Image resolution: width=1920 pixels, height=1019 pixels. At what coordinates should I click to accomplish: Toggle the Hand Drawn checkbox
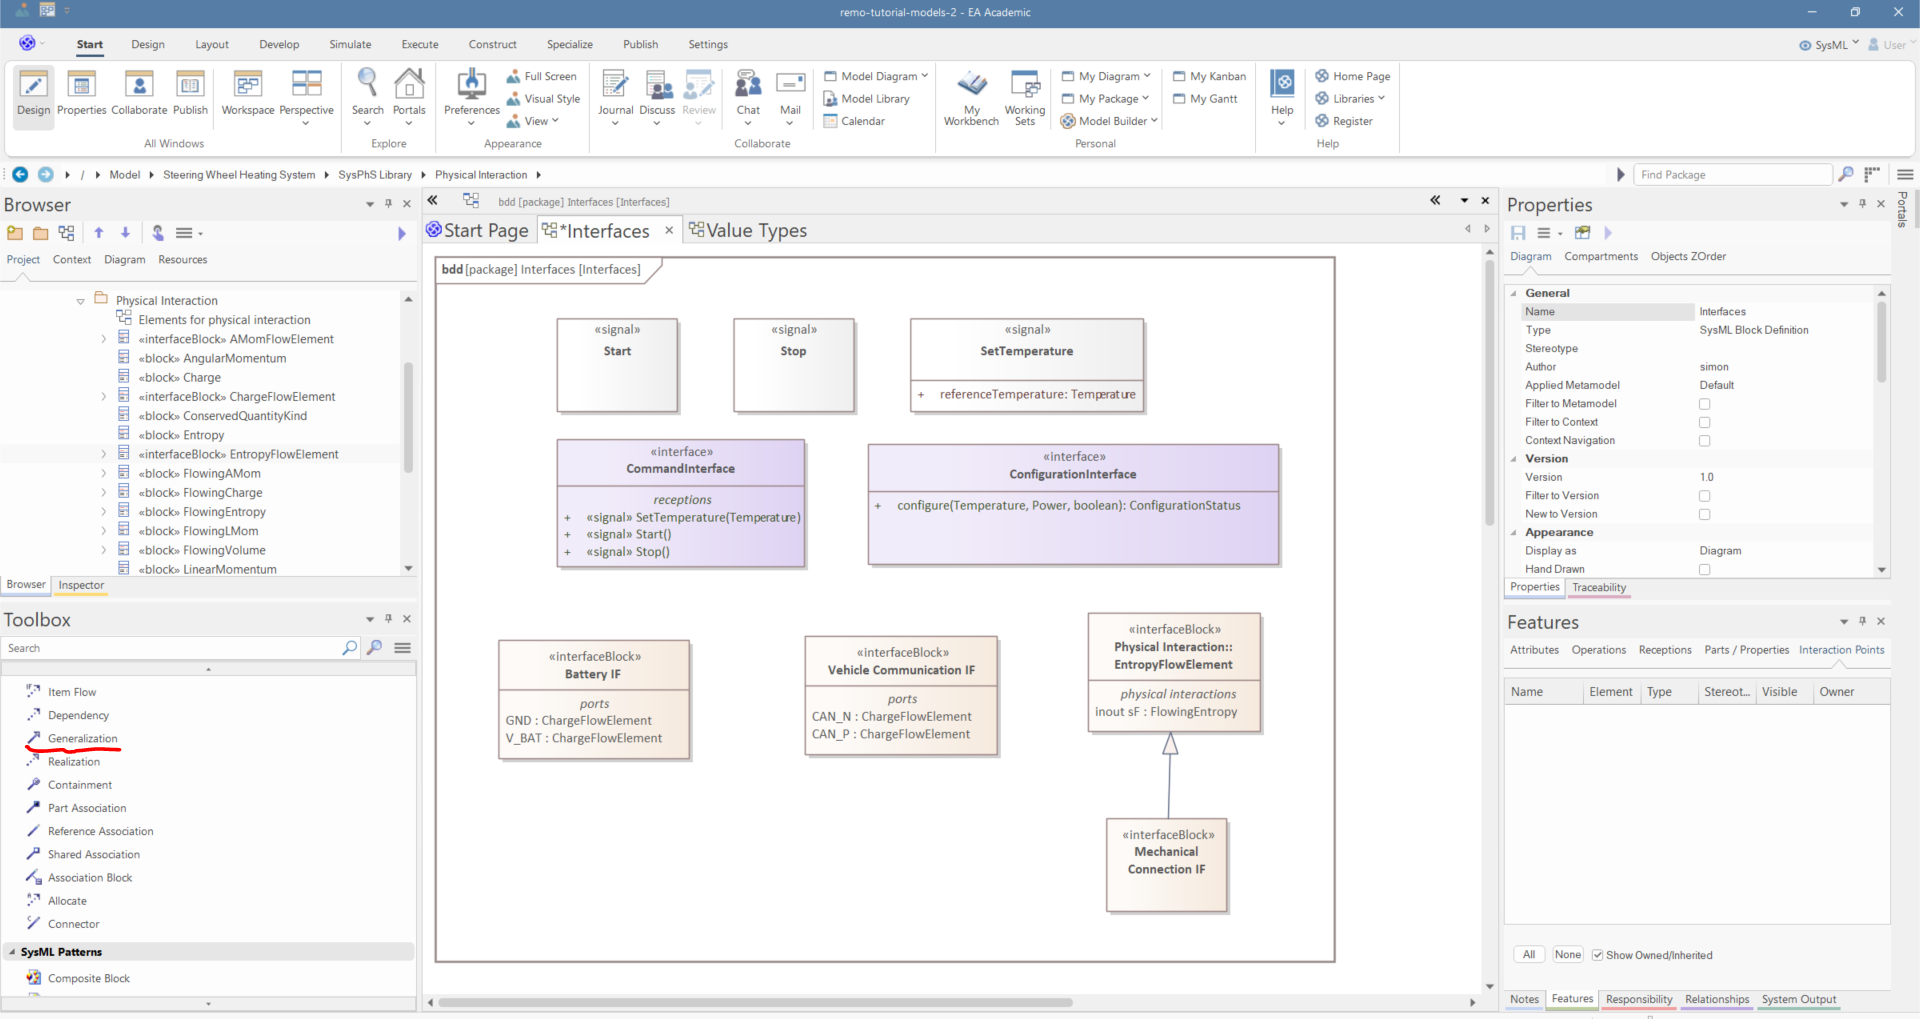1704,569
